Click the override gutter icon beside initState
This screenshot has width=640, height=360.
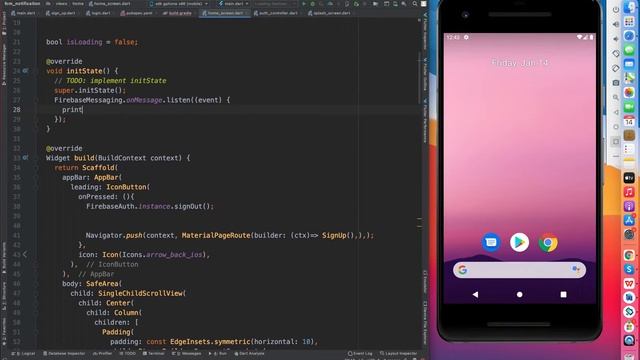click(25, 71)
